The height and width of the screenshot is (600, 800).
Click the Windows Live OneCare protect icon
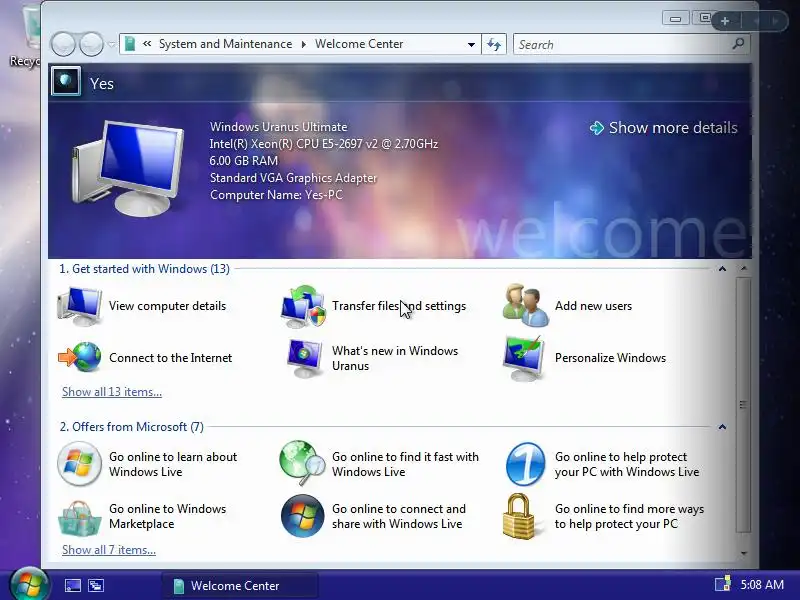coord(526,464)
